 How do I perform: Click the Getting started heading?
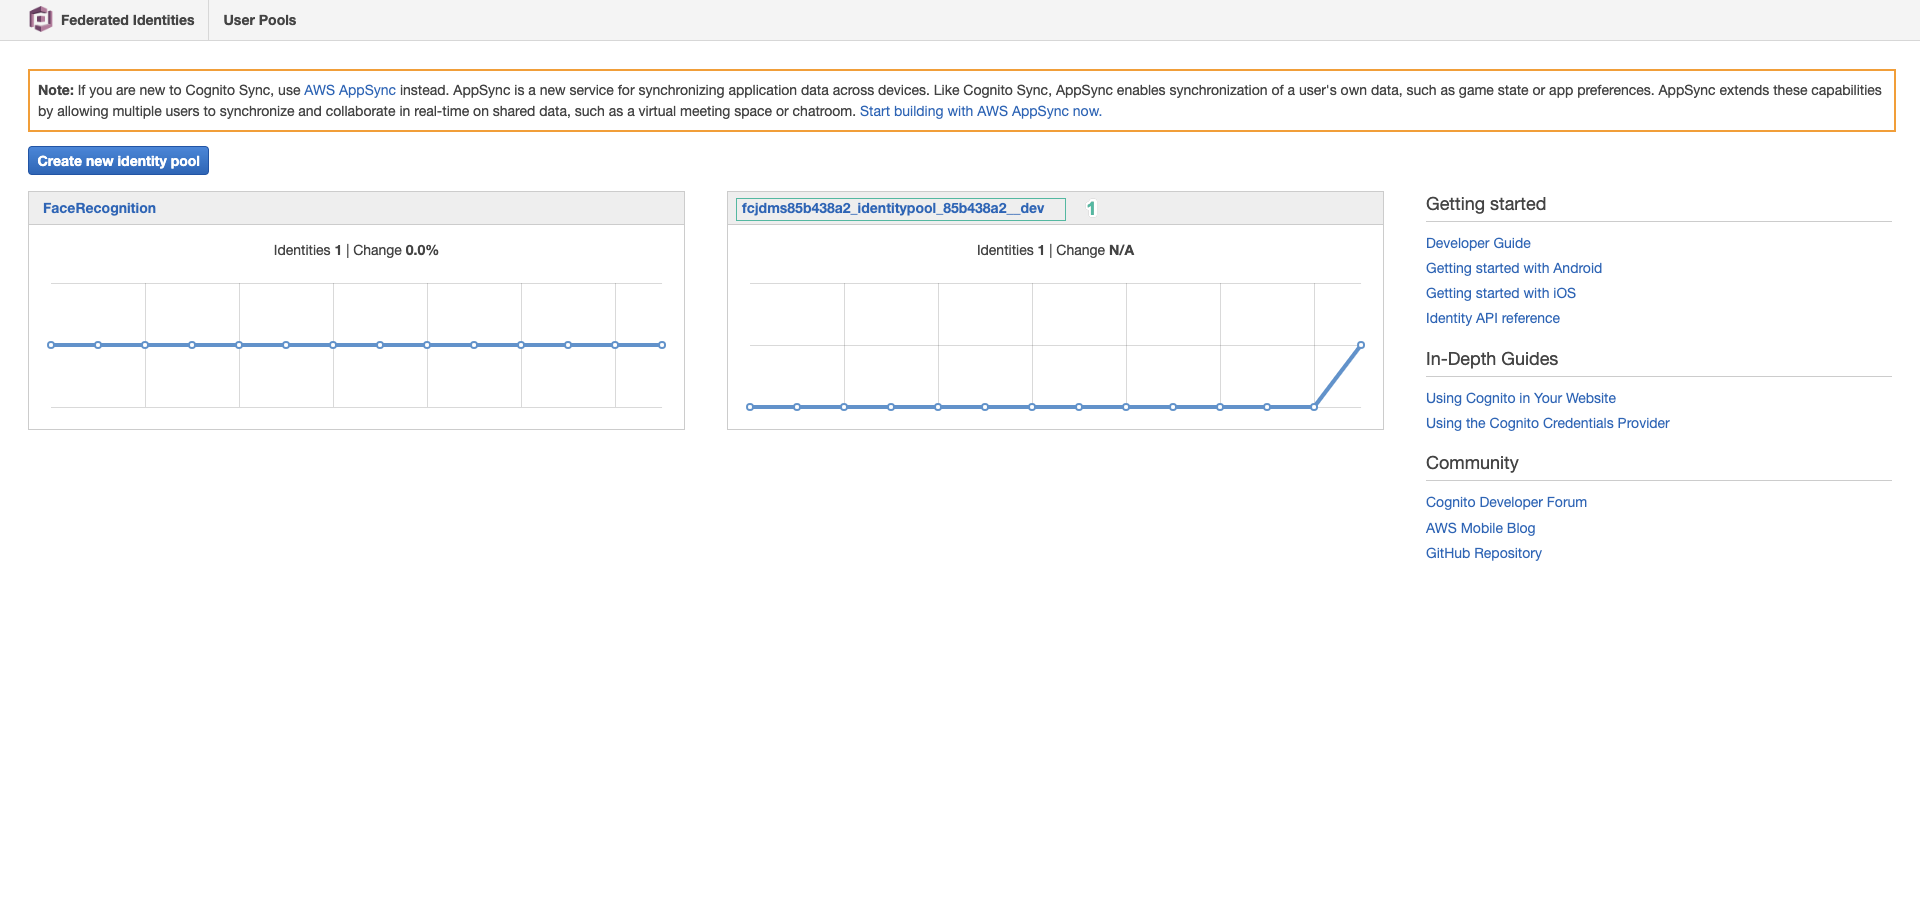pyautogui.click(x=1485, y=204)
